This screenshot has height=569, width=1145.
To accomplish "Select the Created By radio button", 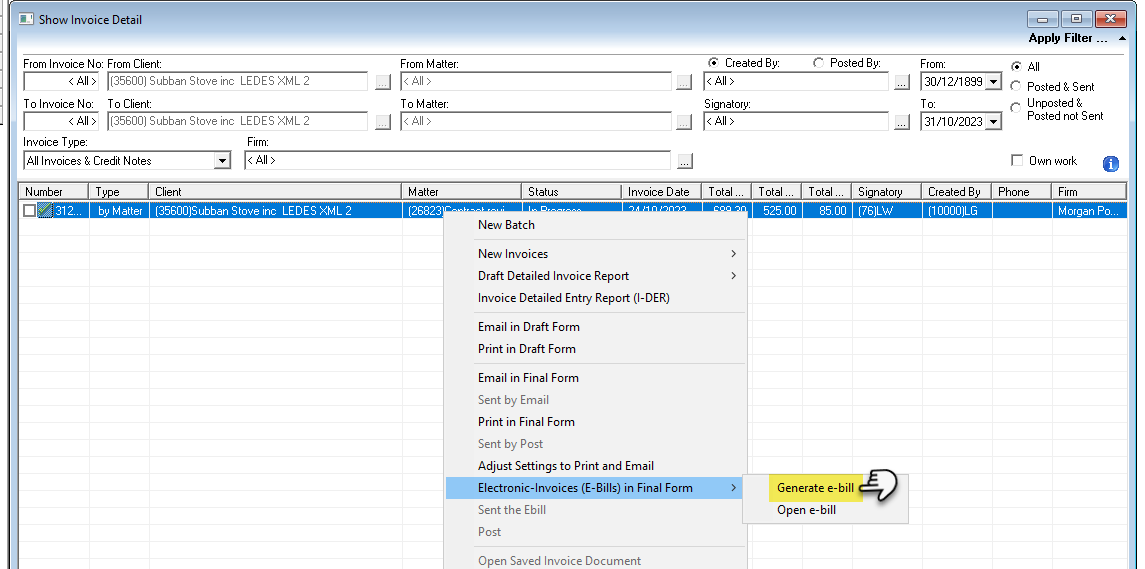I will pos(713,64).
